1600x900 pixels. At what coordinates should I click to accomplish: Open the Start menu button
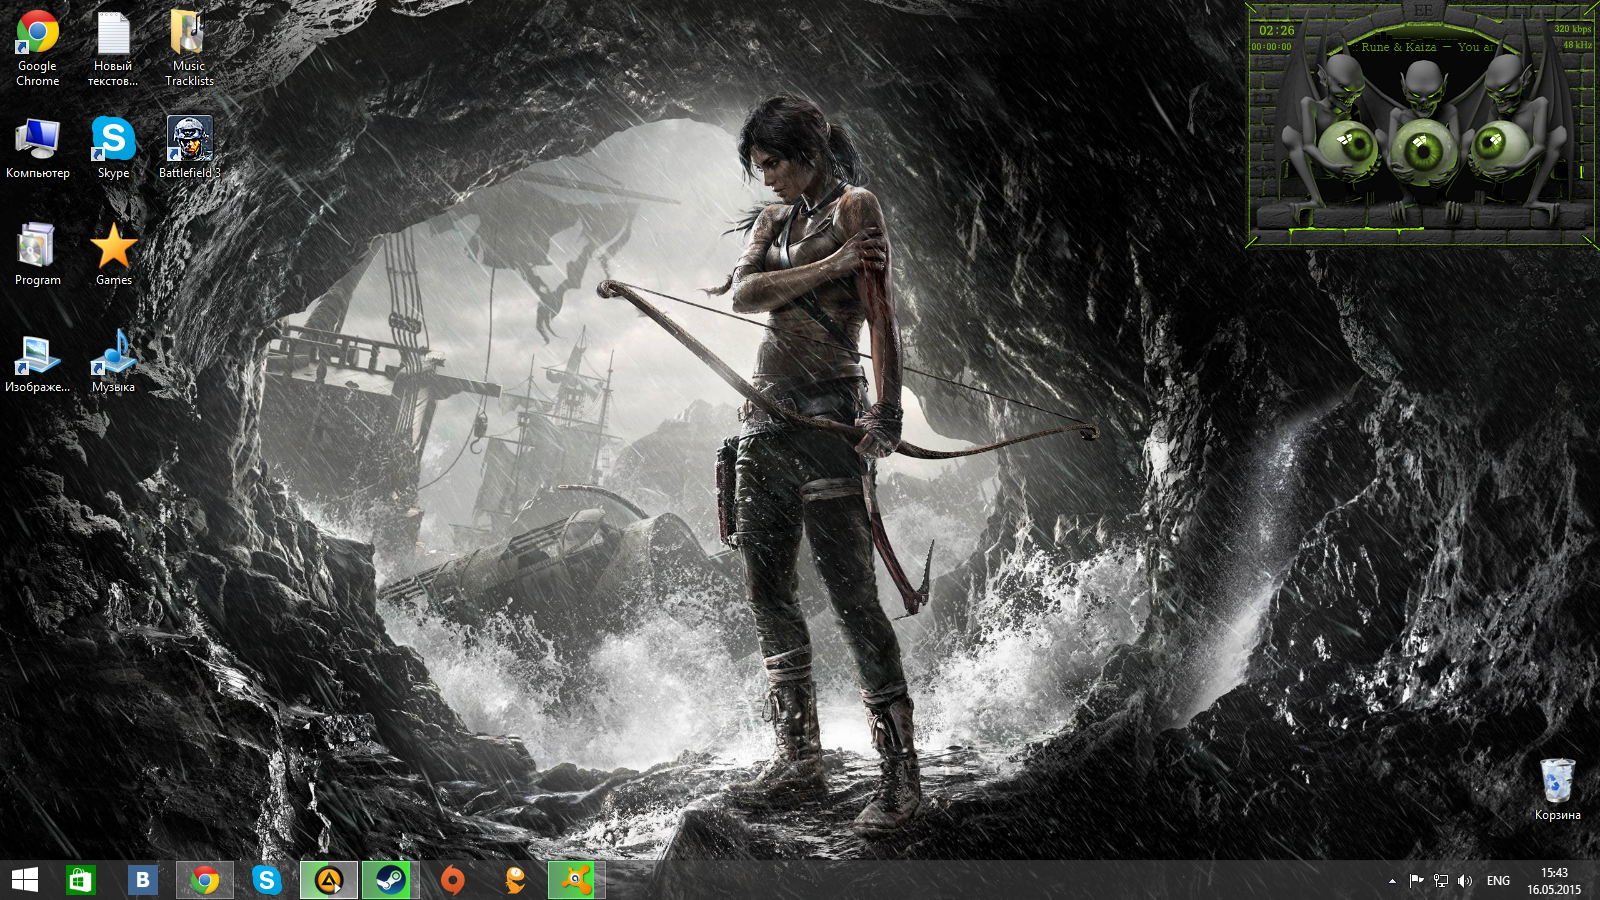point(25,880)
